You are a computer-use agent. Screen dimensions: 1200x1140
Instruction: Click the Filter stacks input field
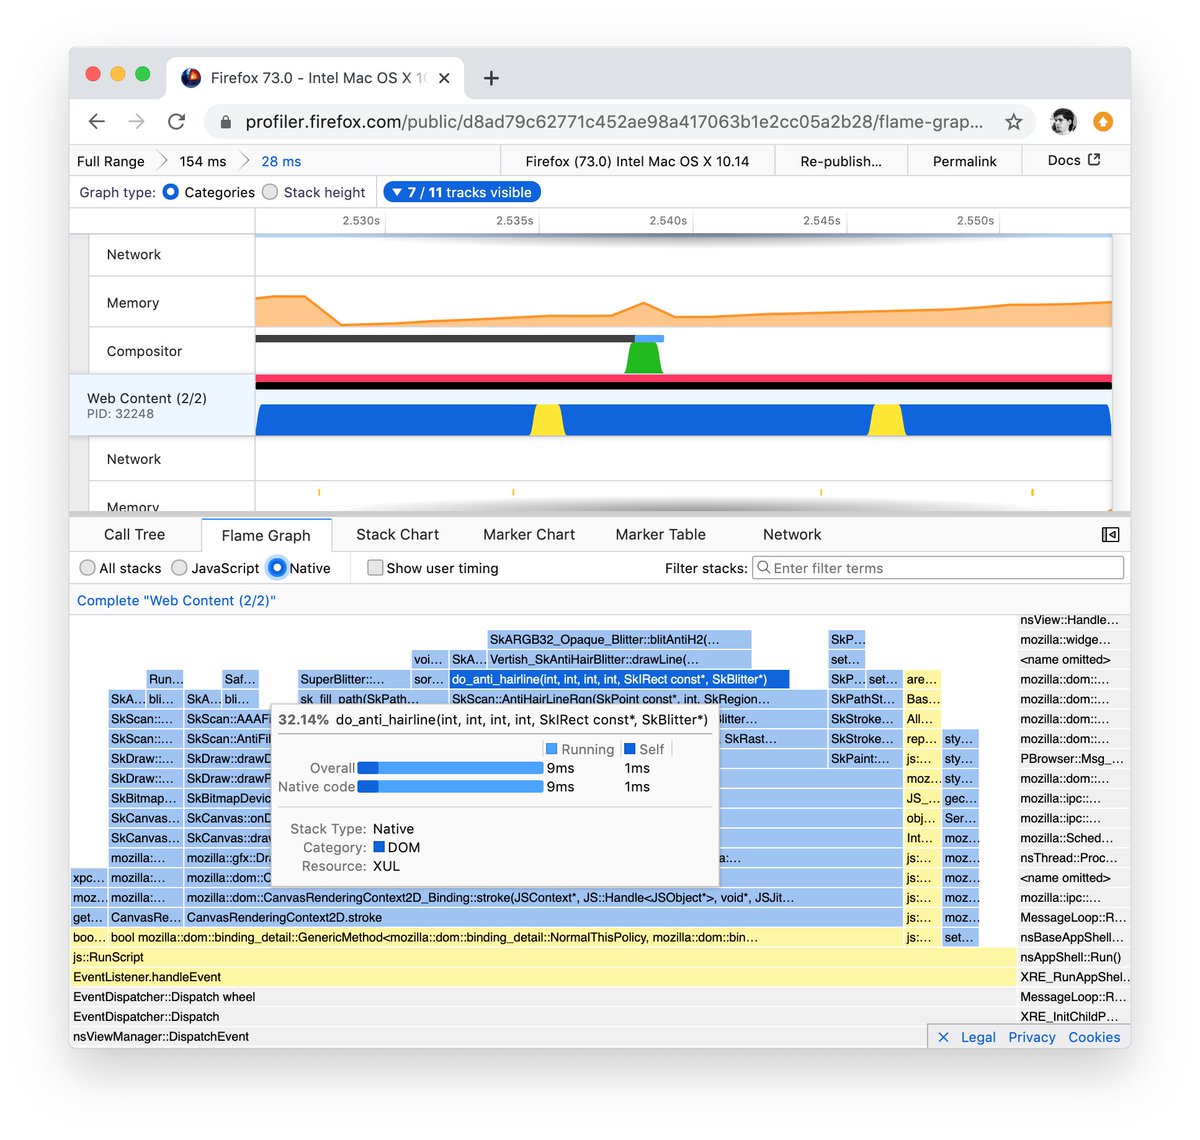click(x=938, y=568)
